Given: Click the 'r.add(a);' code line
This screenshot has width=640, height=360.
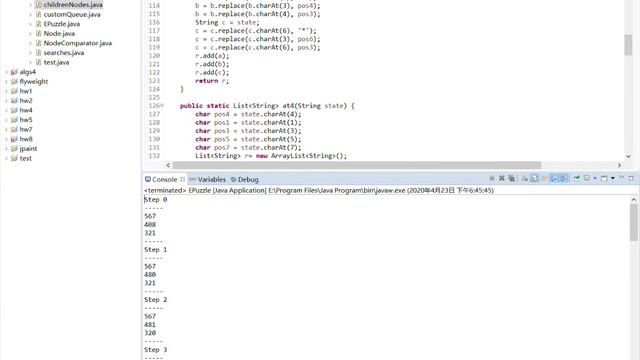Looking at the screenshot, I should click(212, 56).
